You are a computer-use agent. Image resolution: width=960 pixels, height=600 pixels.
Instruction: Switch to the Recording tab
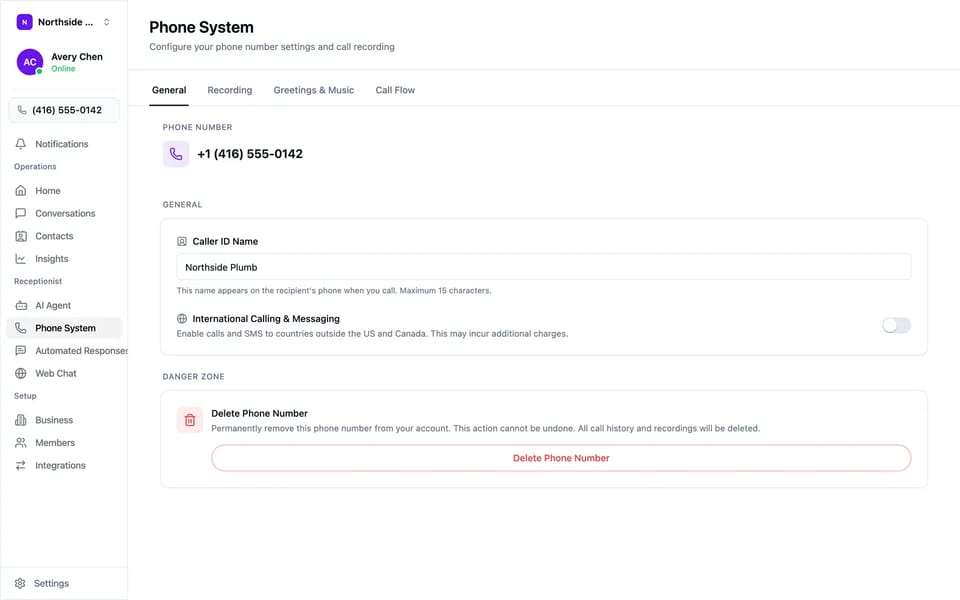pos(230,90)
